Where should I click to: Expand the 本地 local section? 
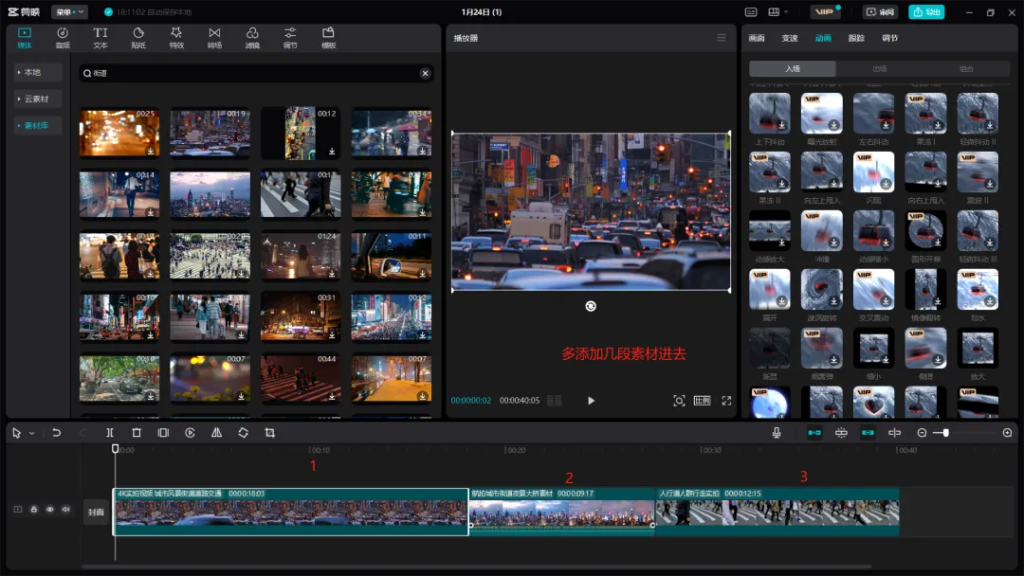(x=37, y=72)
